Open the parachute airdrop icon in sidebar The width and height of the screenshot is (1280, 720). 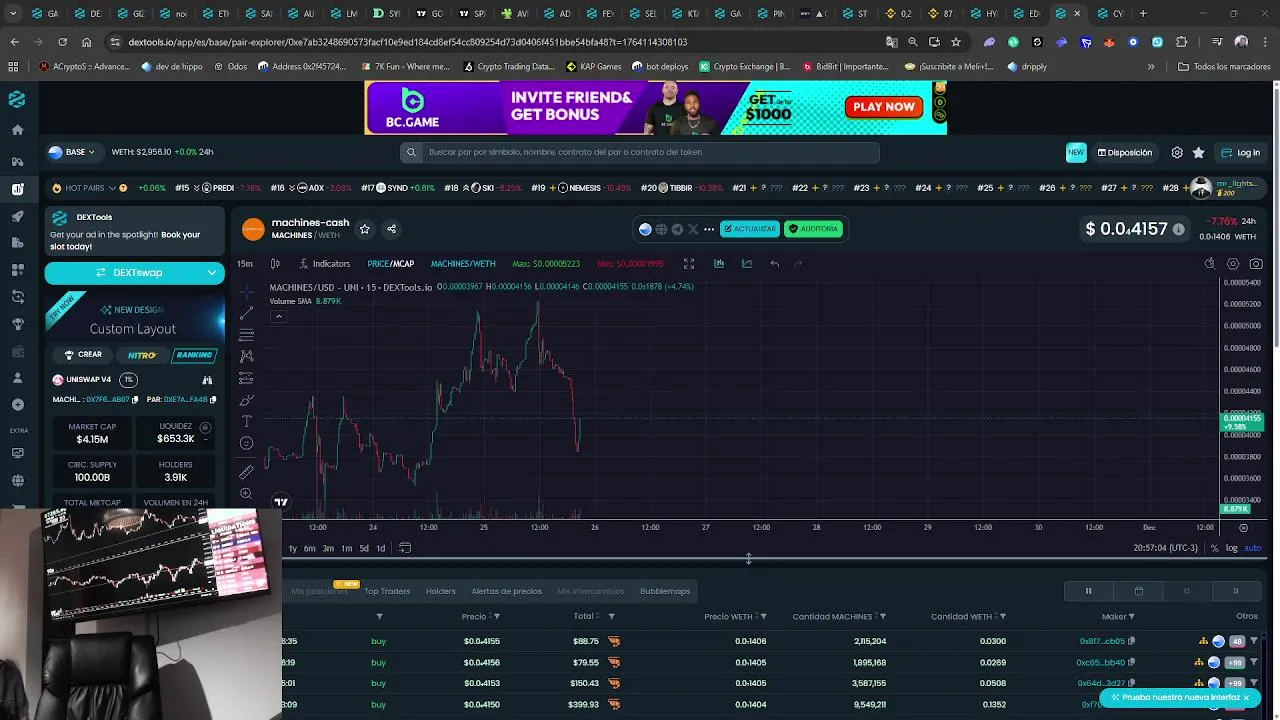point(17,324)
